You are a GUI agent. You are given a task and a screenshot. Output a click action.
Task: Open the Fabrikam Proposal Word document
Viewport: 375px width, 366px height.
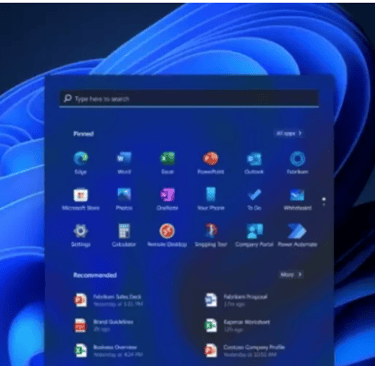[236, 300]
